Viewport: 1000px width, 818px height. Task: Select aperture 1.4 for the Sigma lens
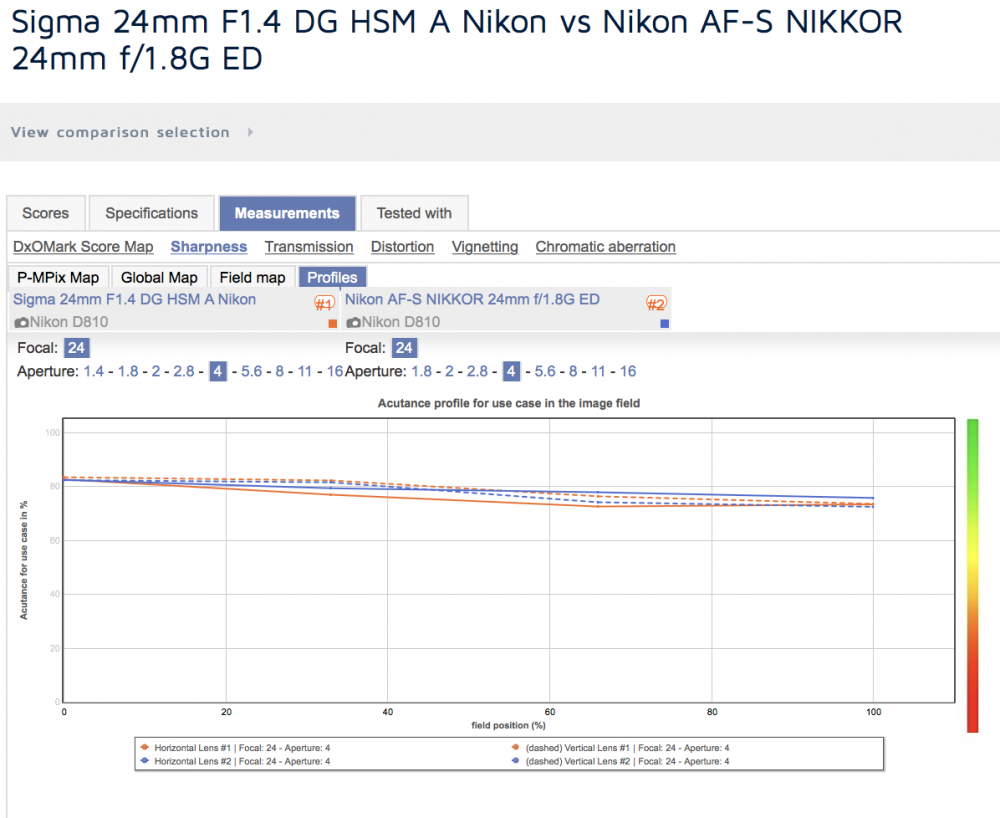[94, 371]
